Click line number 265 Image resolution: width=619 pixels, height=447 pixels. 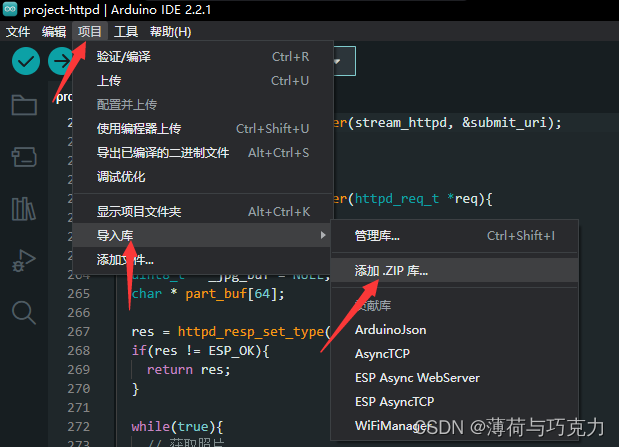(79, 293)
